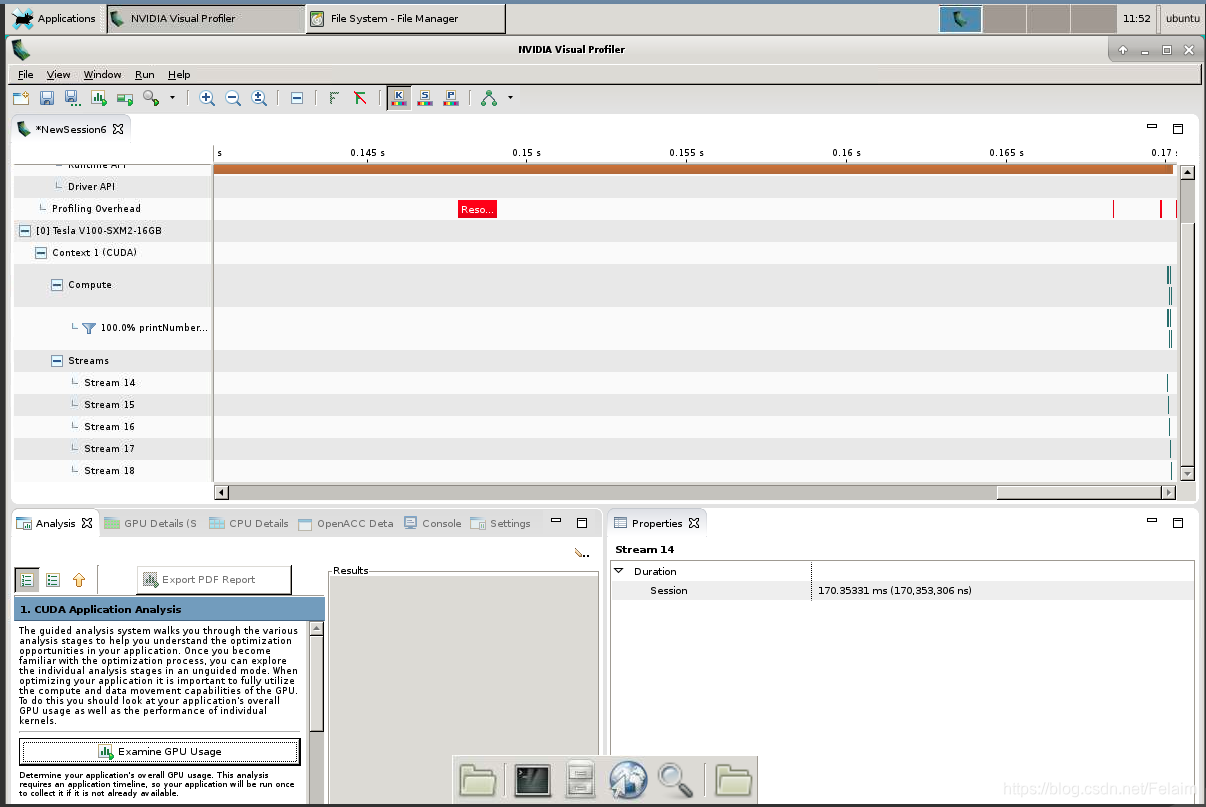Image resolution: width=1206 pixels, height=807 pixels.
Task: Open the dropdown arrow beside profile icon
Action: pyautogui.click(x=172, y=98)
